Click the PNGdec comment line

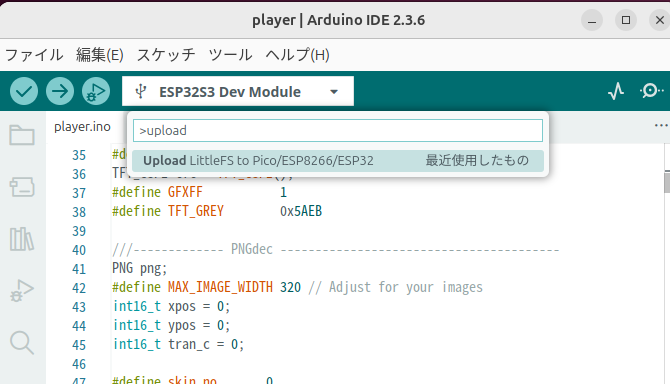point(335,249)
